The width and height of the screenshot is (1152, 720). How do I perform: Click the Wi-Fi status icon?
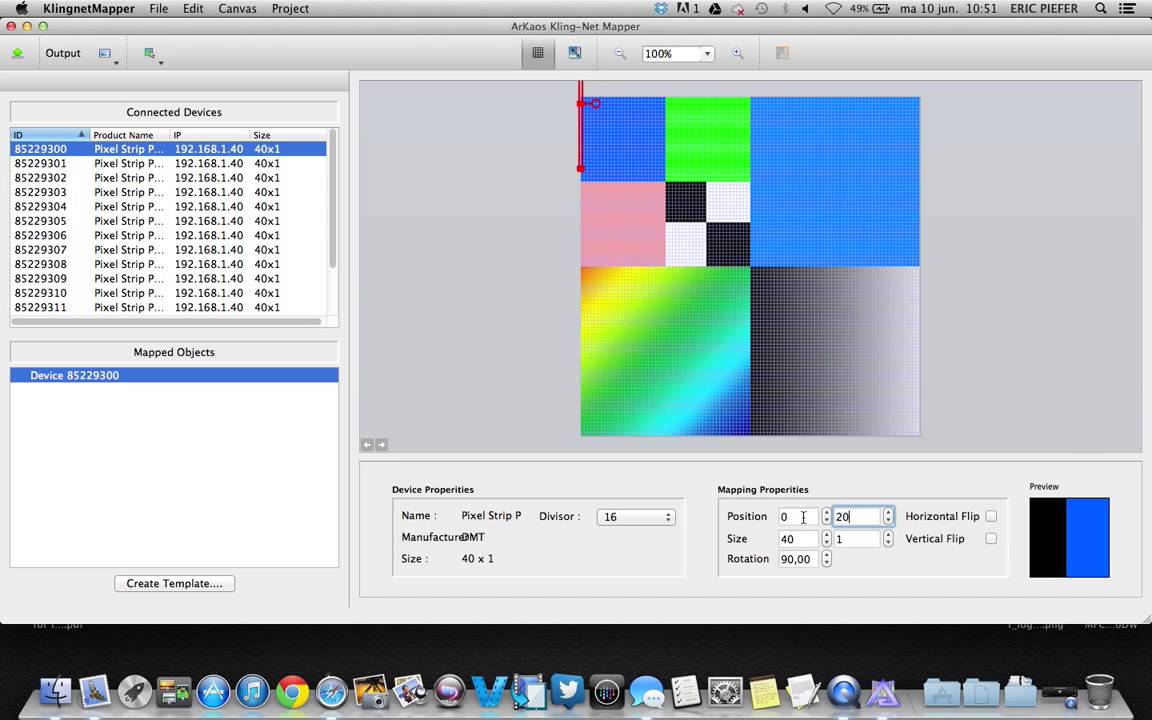[833, 9]
